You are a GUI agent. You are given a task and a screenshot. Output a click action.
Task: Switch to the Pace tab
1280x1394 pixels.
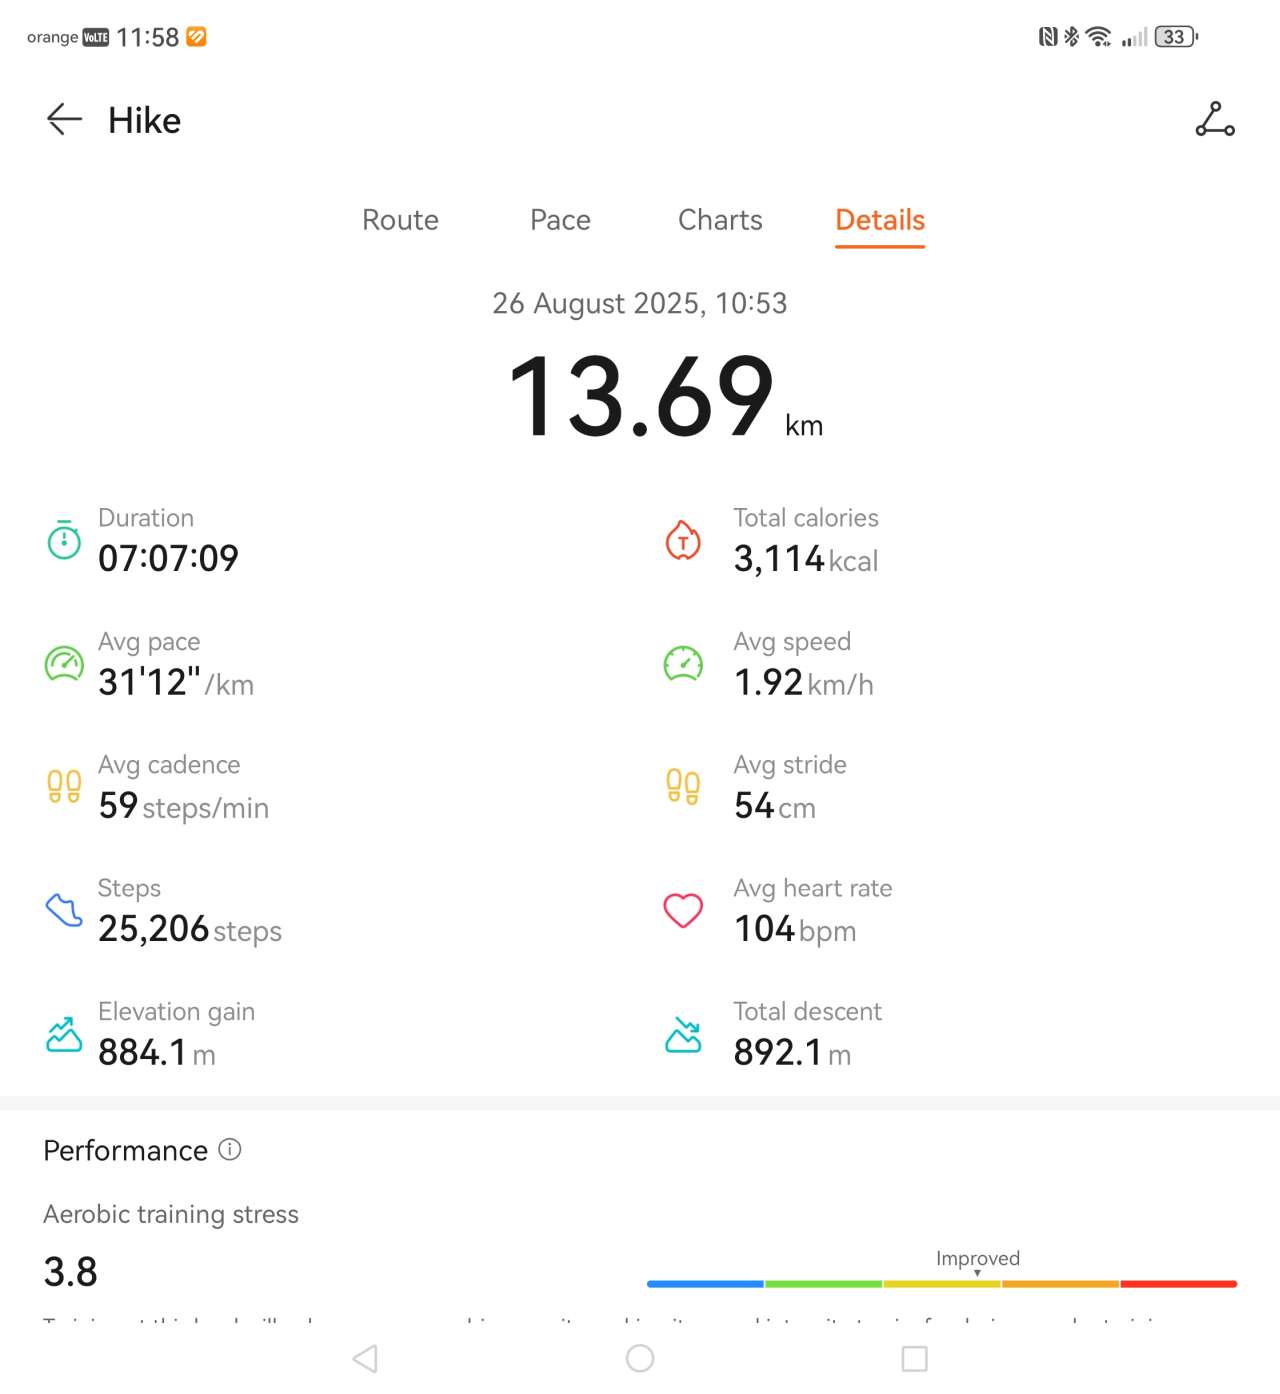(560, 220)
